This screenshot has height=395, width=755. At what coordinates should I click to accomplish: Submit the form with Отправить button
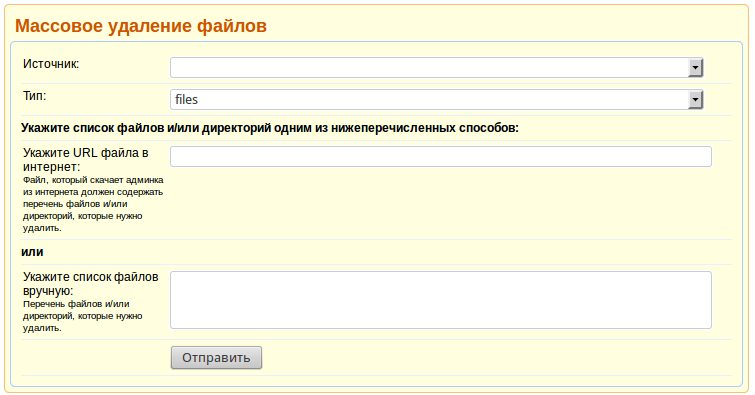tap(216, 358)
